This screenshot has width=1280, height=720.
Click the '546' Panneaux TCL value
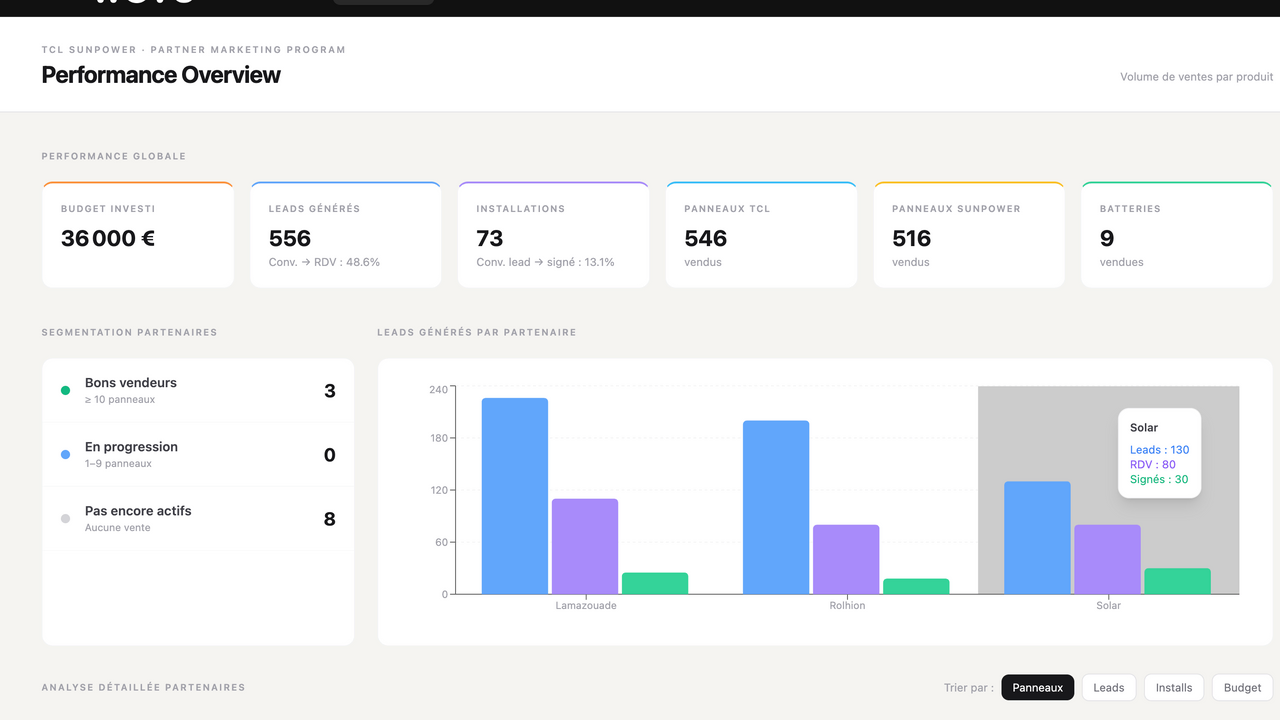pyautogui.click(x=706, y=239)
